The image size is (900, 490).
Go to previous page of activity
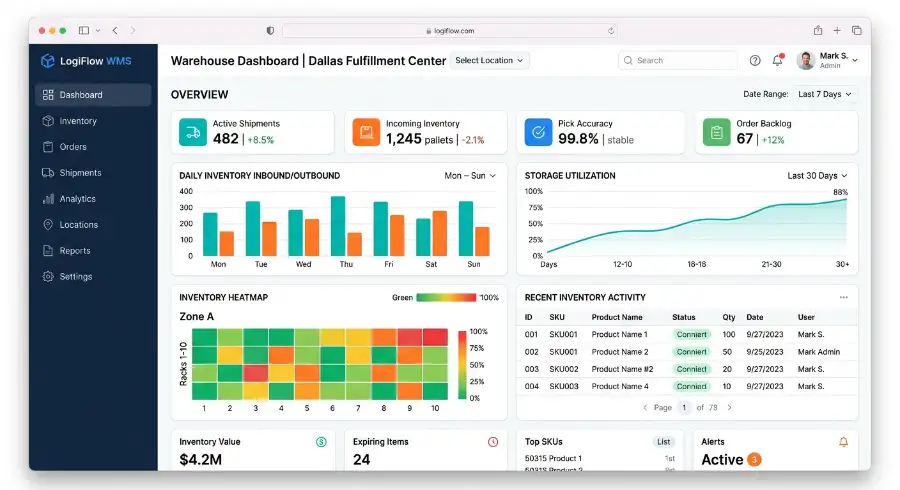tap(645, 407)
